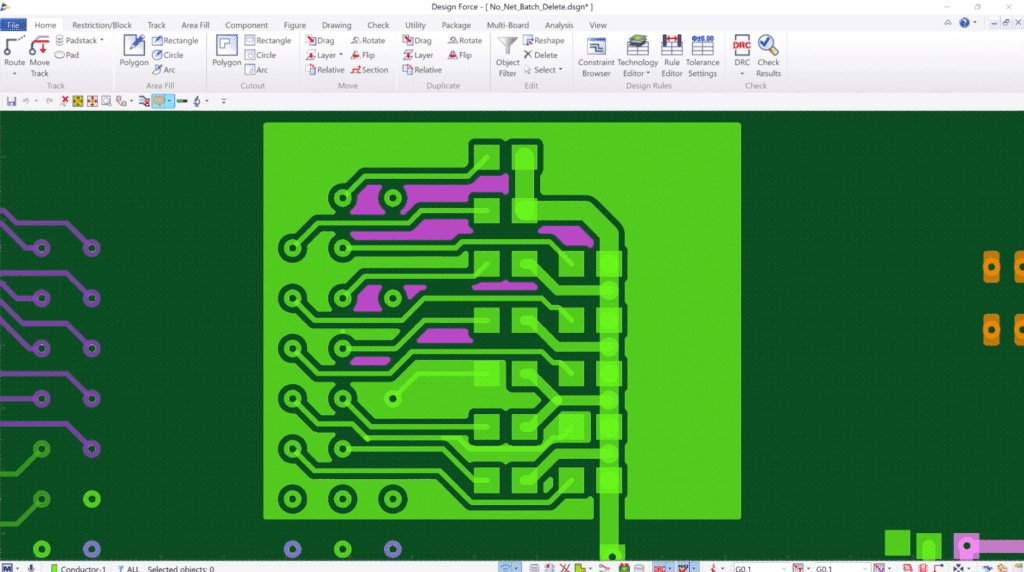The height and width of the screenshot is (572, 1024).
Task: Click the Cutout Polygon tool
Action: click(x=227, y=51)
